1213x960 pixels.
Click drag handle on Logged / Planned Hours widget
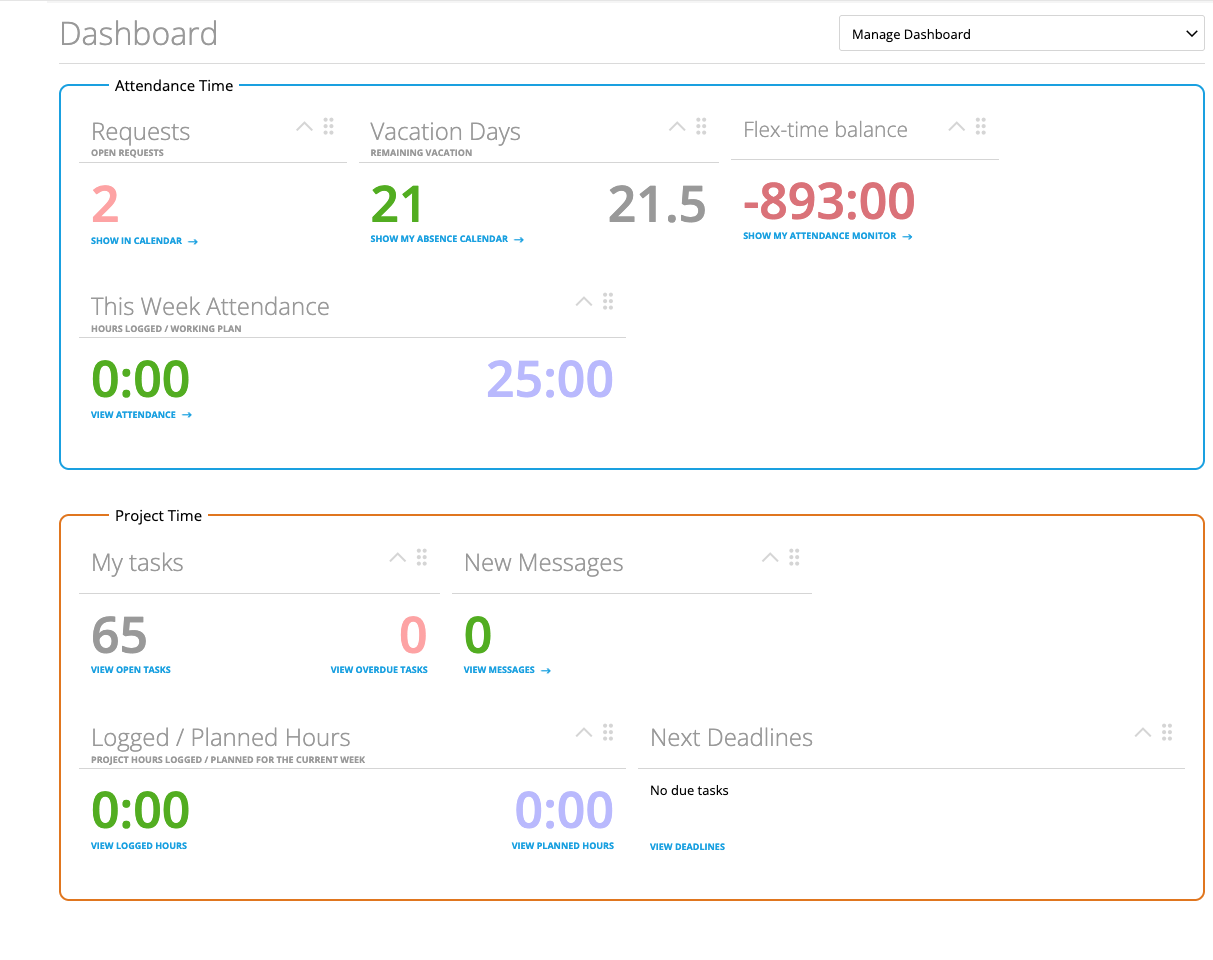coord(608,733)
